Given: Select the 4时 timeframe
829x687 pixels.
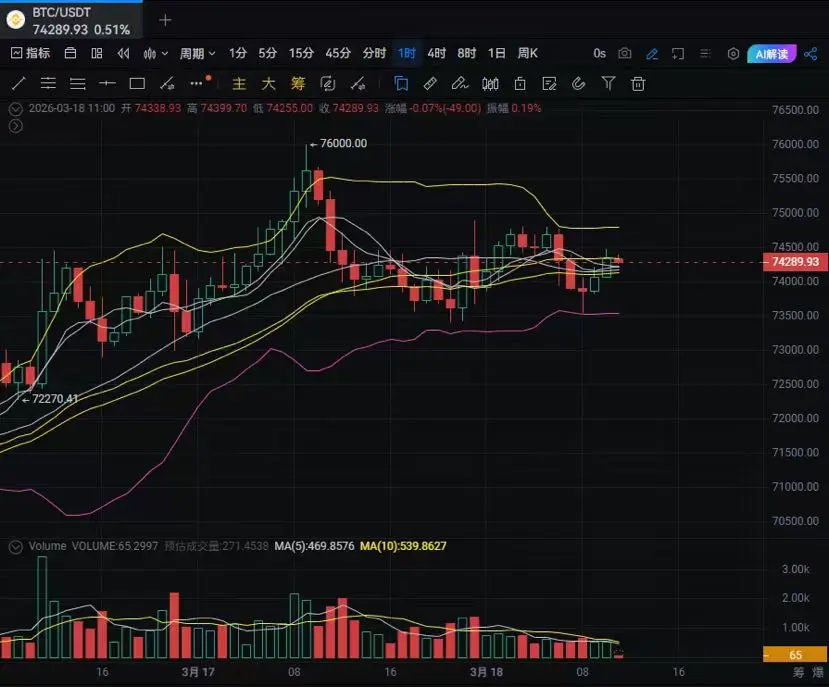Looking at the screenshot, I should 437,53.
